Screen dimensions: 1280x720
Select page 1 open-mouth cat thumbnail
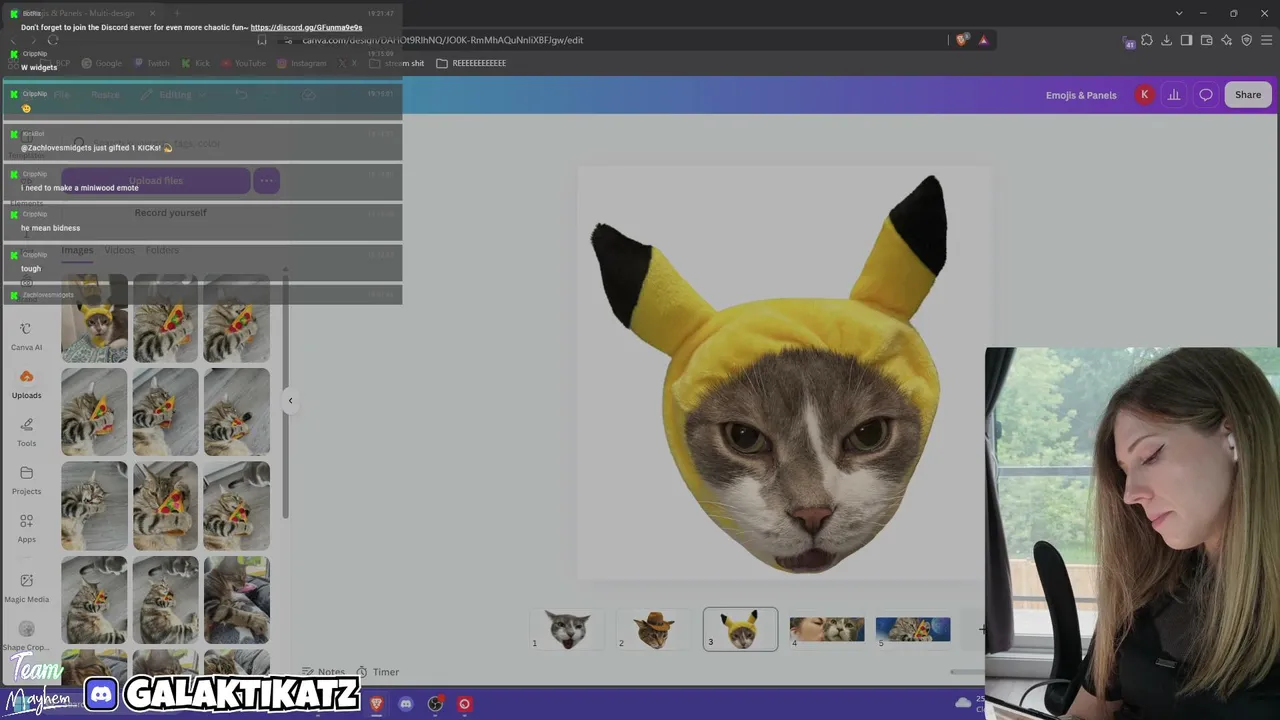click(x=567, y=629)
